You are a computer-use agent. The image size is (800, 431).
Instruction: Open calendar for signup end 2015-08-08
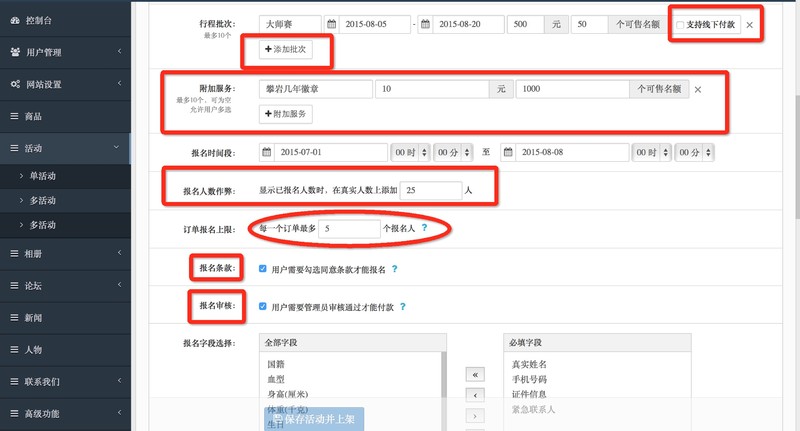pos(508,152)
